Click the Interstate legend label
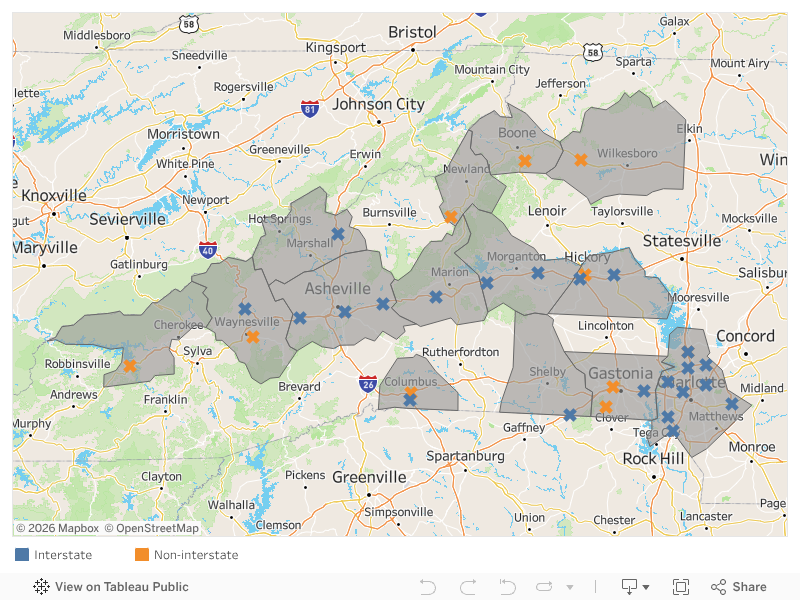 click(x=63, y=555)
